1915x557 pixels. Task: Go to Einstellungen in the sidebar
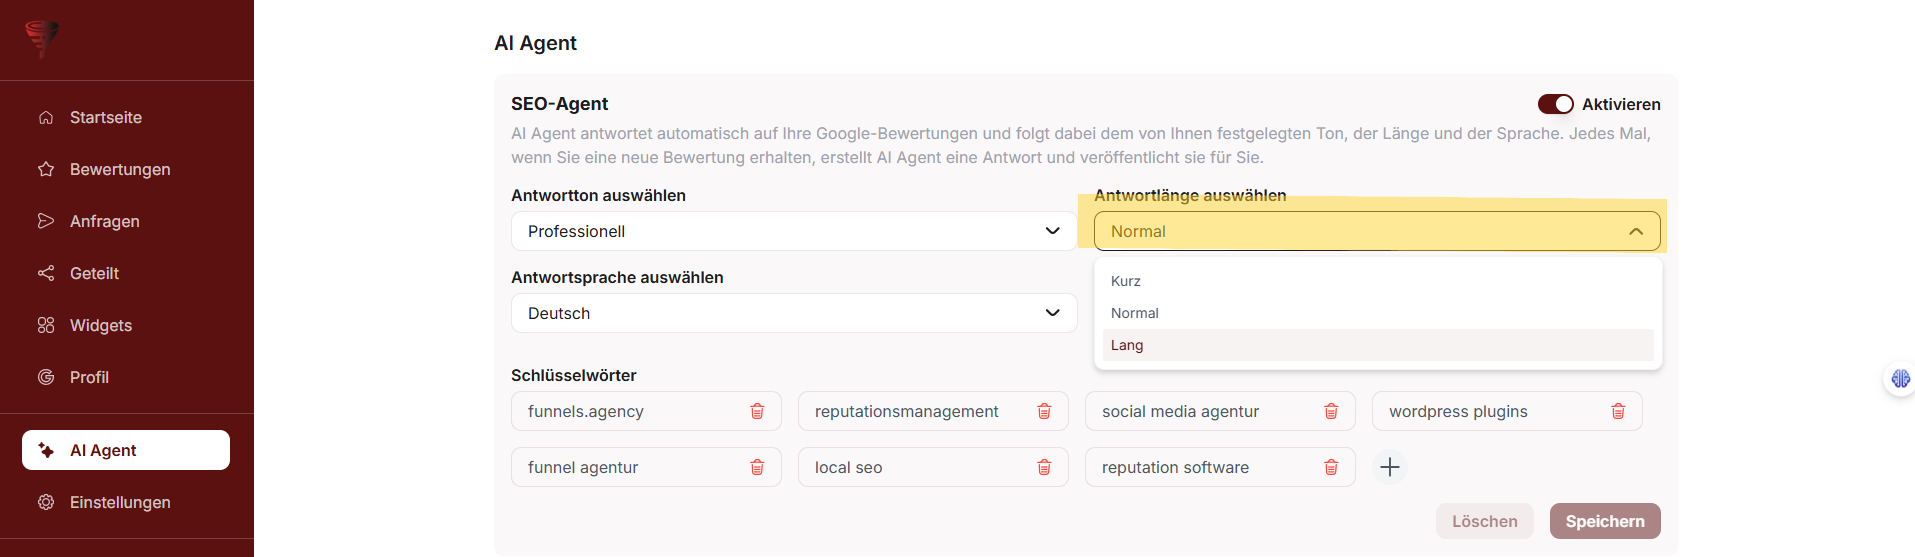120,502
